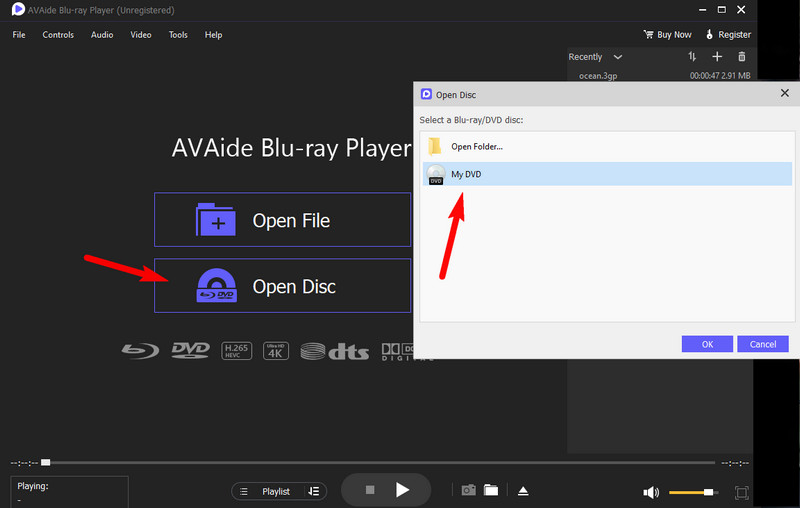Take a snapshot with camera icon
800x508 pixels.
click(468, 490)
